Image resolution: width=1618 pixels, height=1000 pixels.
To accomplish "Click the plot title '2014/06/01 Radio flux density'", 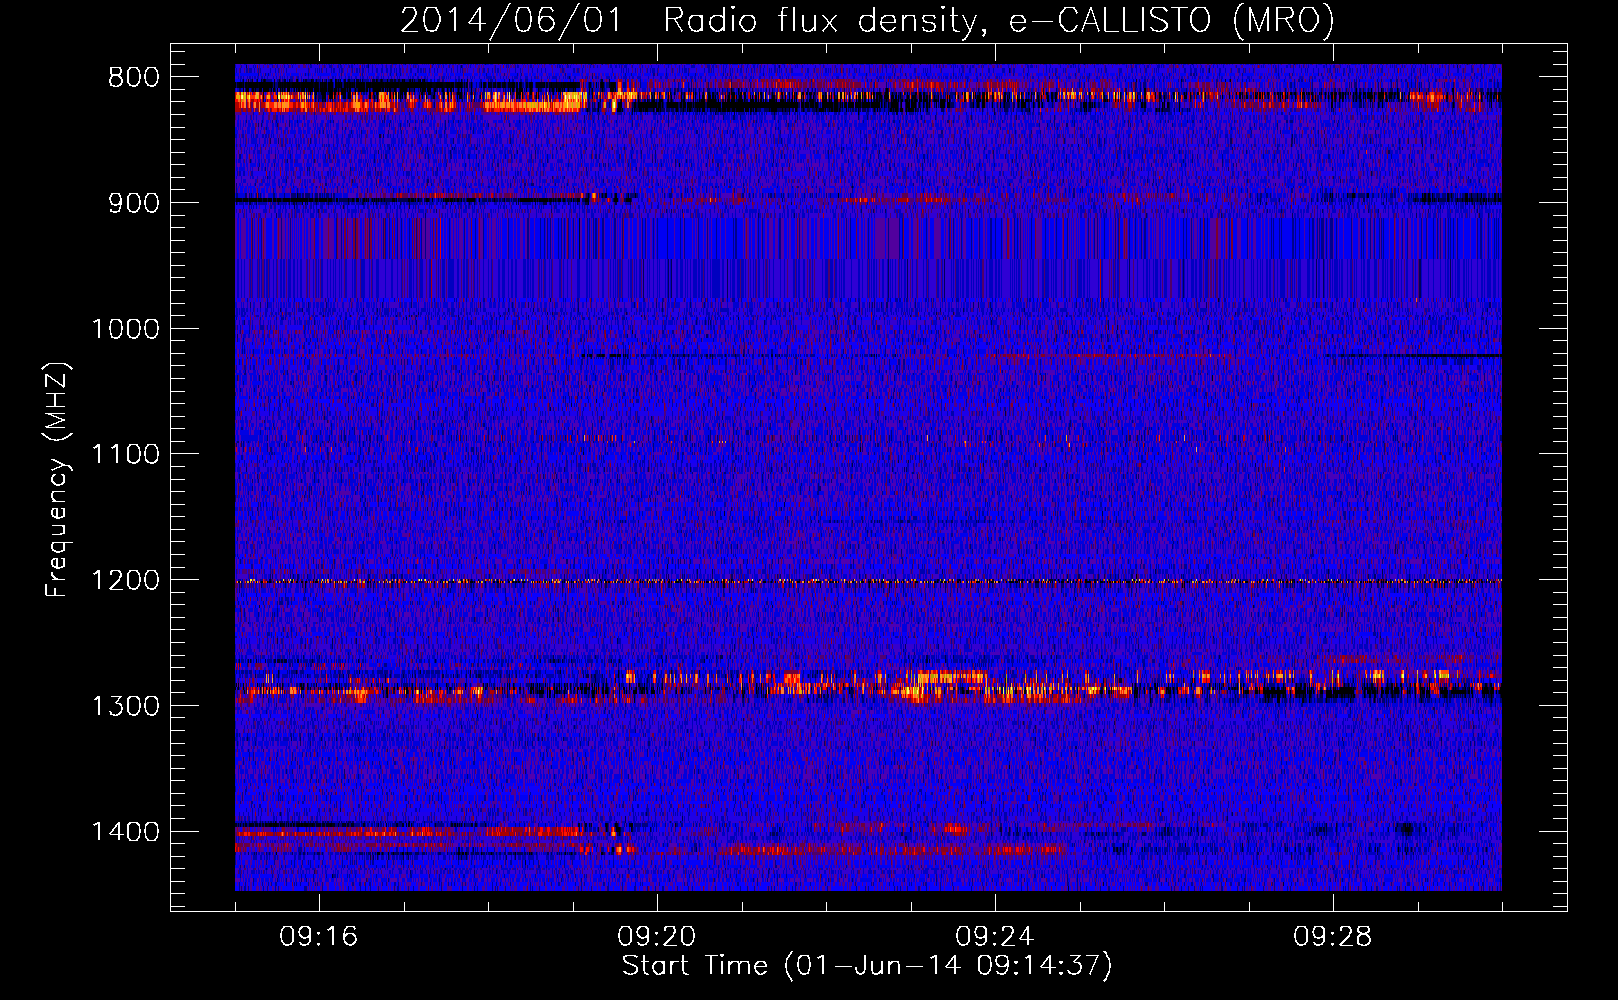I will coord(867,20).
